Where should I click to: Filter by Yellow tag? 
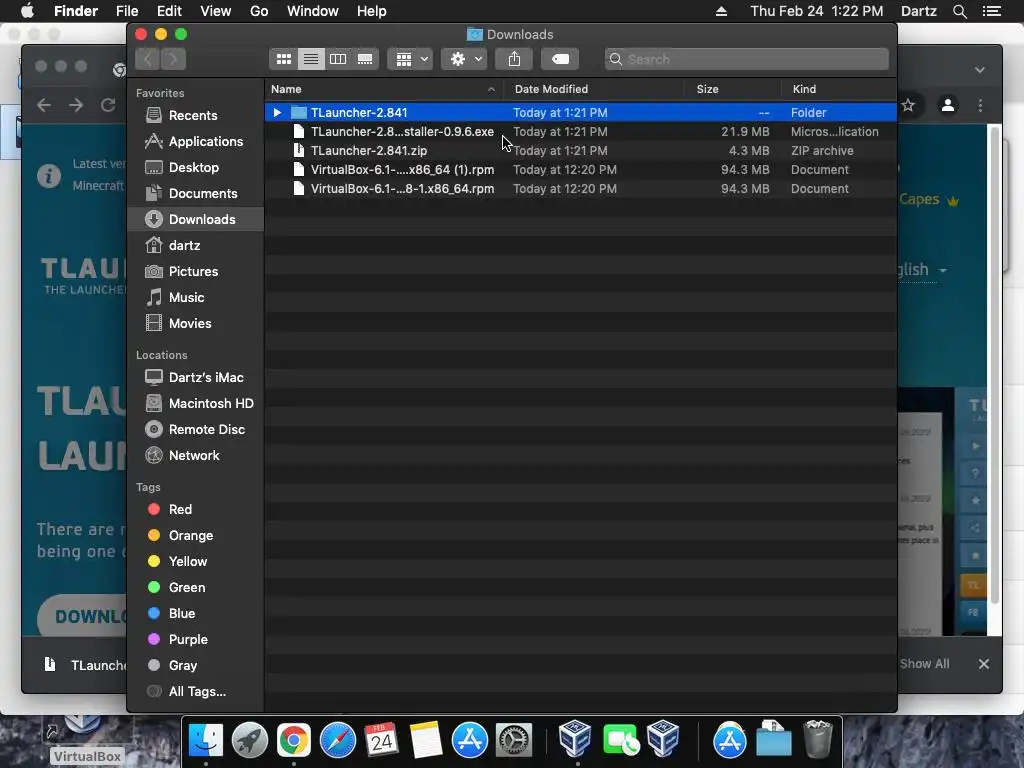coord(195,562)
